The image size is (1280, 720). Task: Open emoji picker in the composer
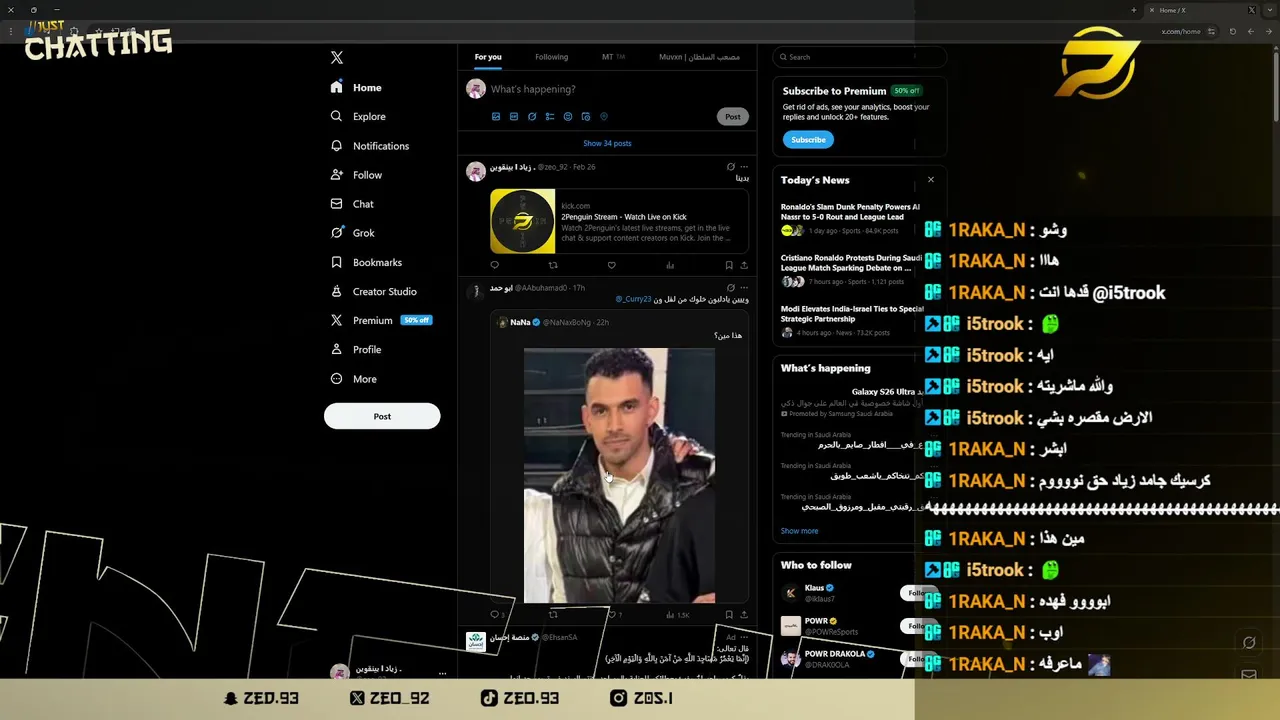568,117
